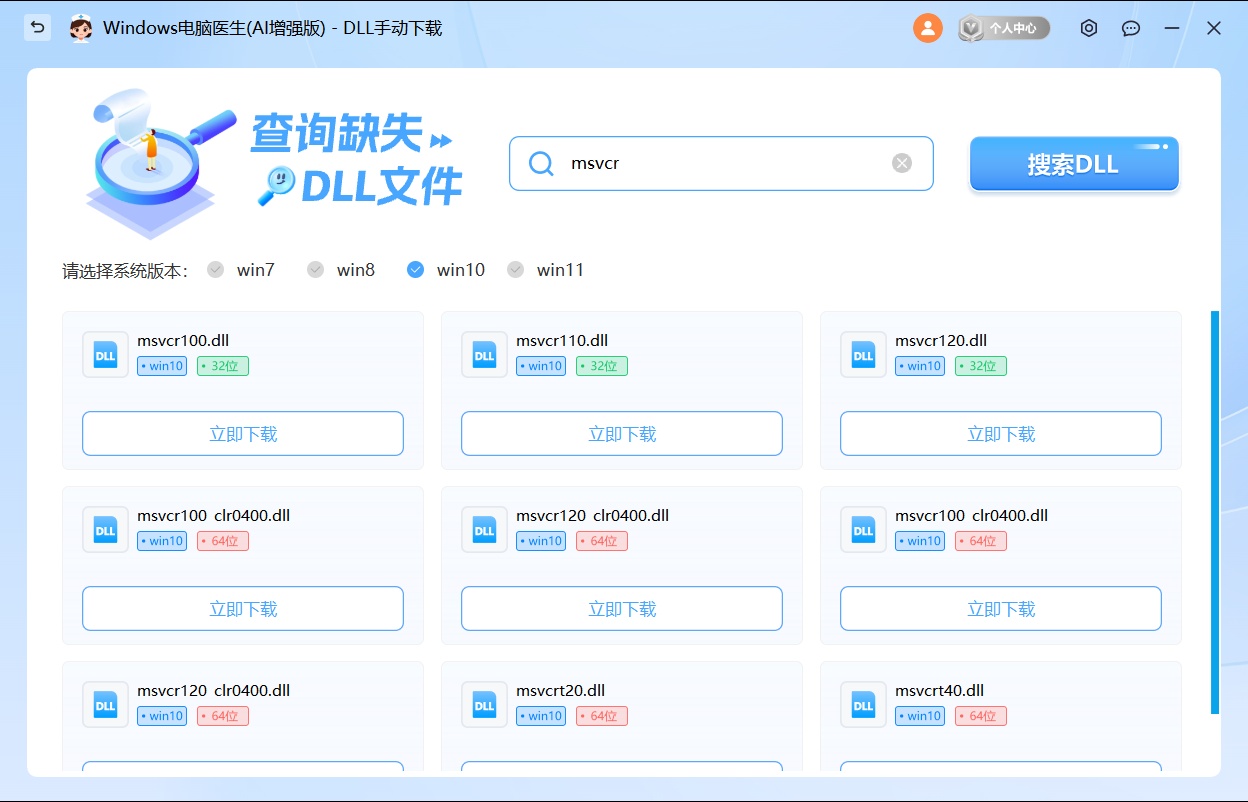Click the 搜索DLL button

click(1074, 164)
